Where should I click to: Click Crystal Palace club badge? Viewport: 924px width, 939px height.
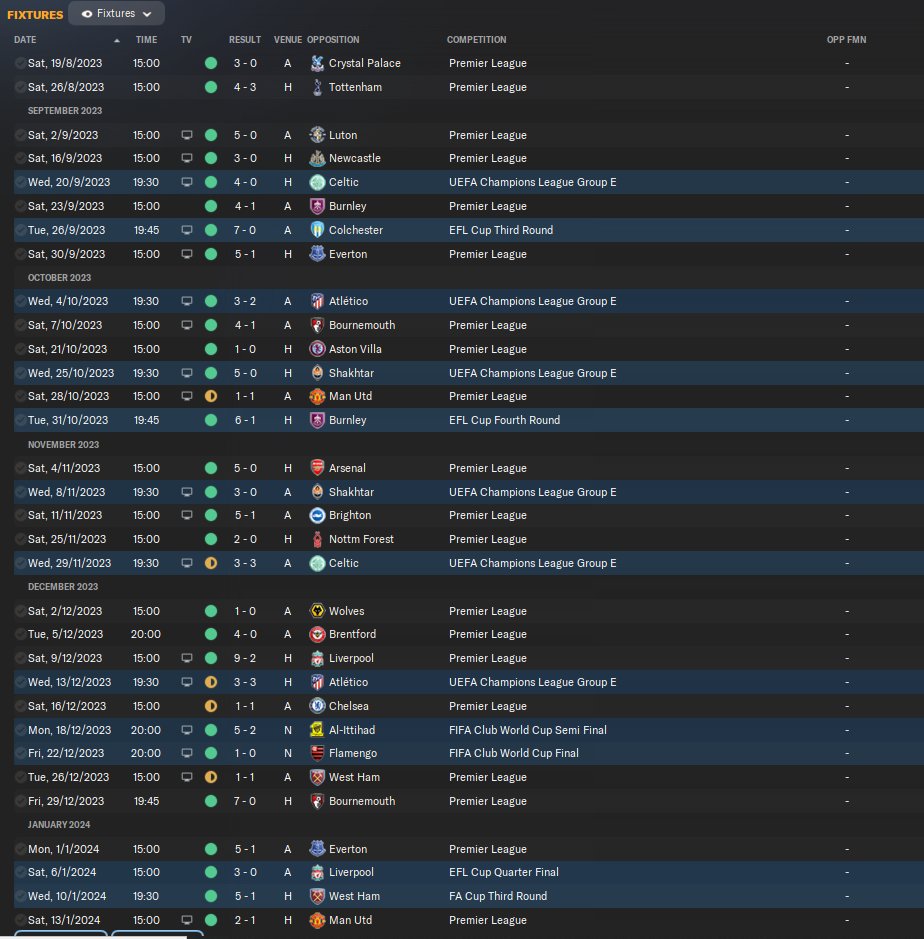click(x=317, y=63)
